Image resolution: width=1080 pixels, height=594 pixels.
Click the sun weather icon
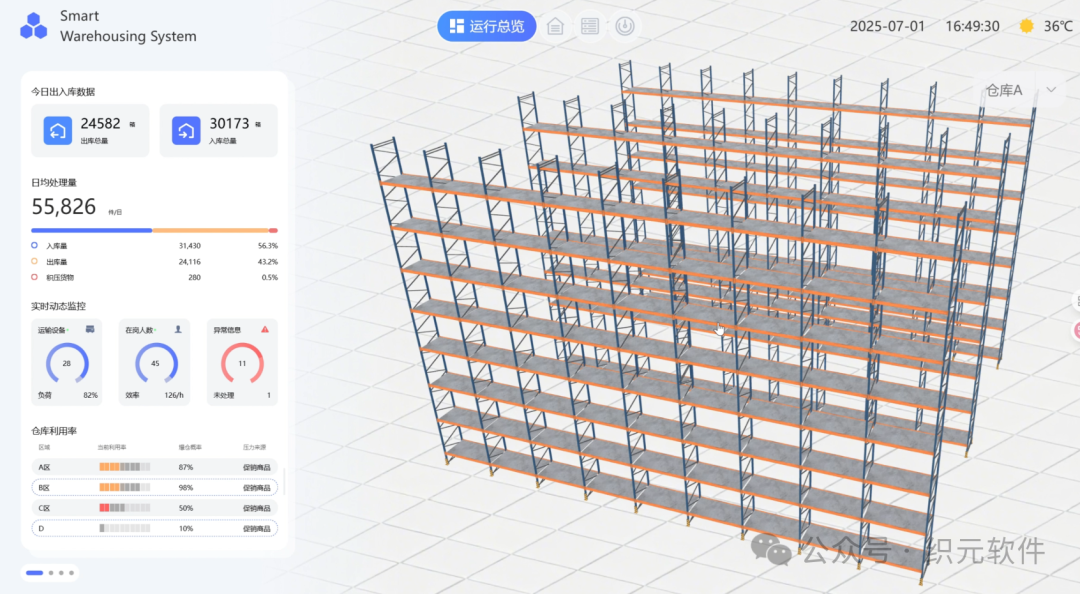[x=1026, y=26]
